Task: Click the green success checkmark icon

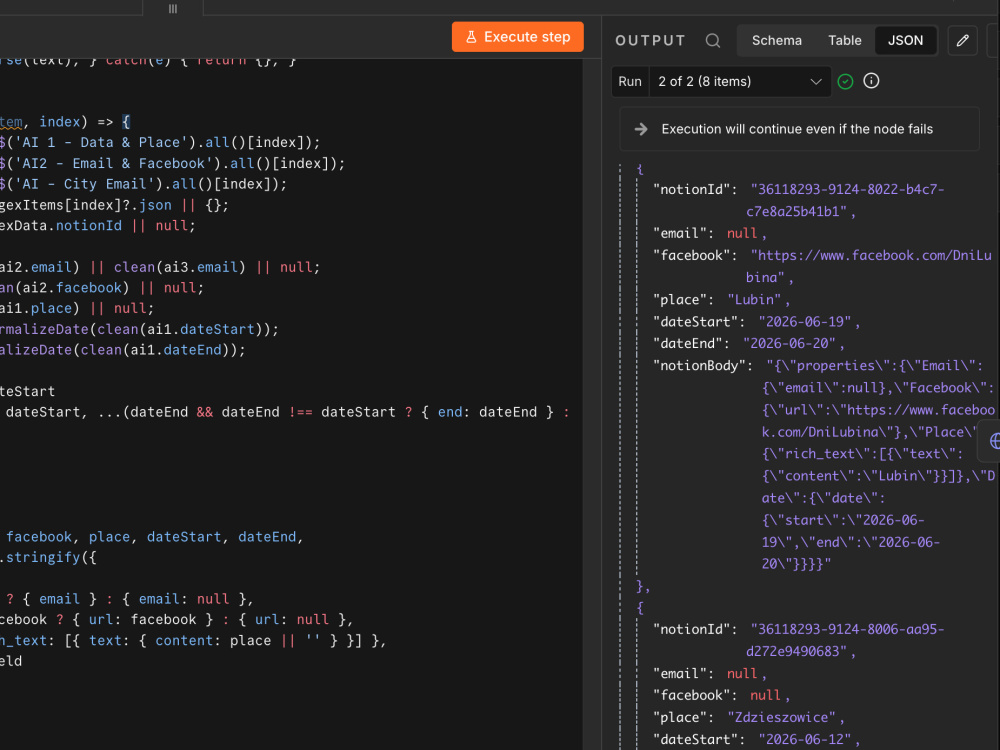Action: (x=845, y=82)
